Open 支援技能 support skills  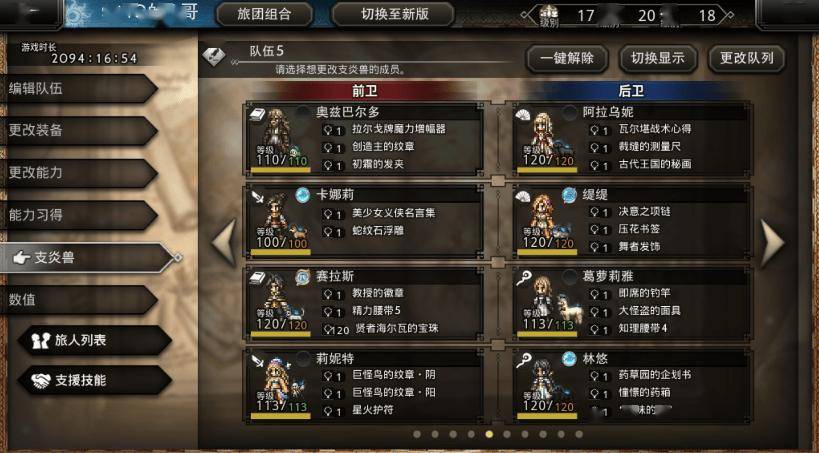click(x=94, y=380)
